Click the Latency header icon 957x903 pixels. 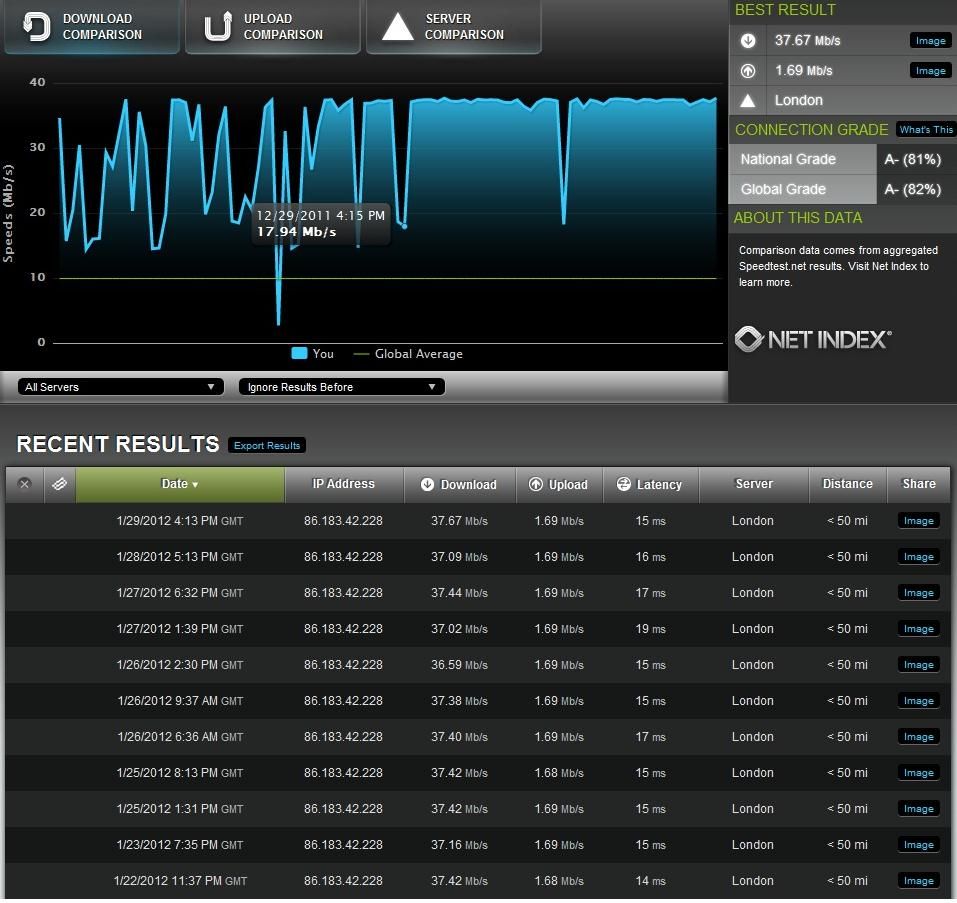pyautogui.click(x=624, y=484)
